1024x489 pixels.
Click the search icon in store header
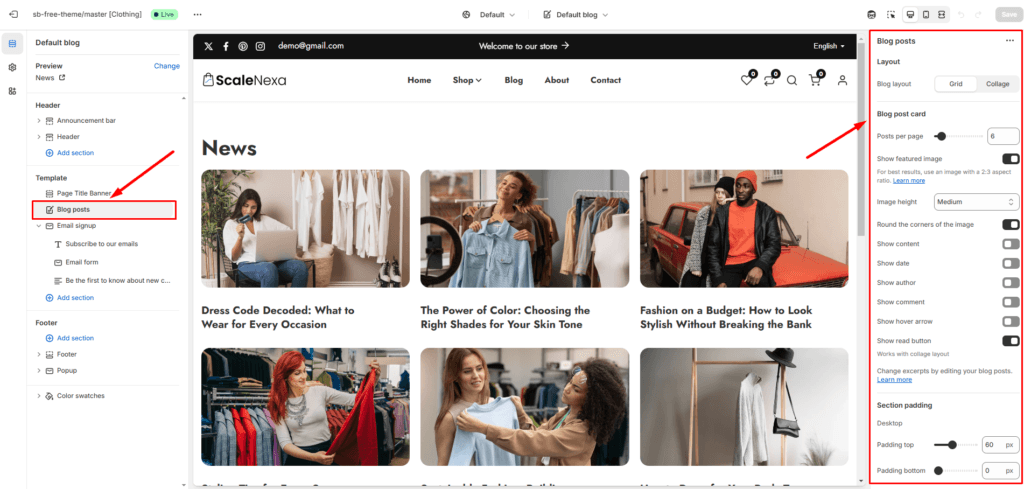(x=791, y=81)
